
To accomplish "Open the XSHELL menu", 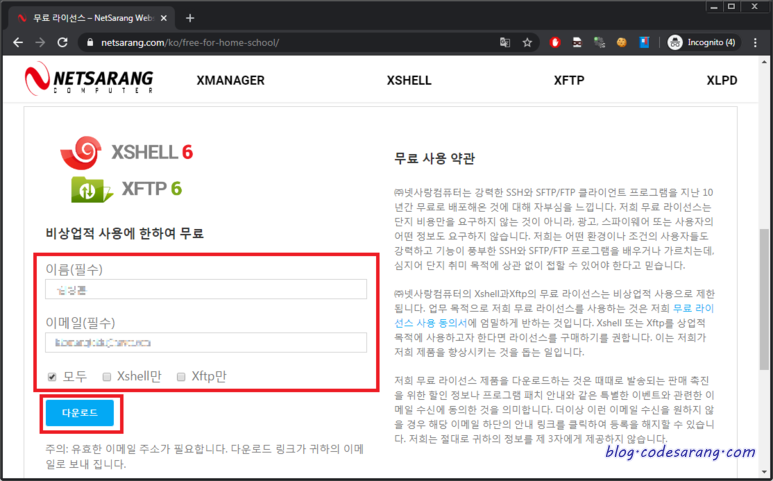I will click(x=409, y=80).
